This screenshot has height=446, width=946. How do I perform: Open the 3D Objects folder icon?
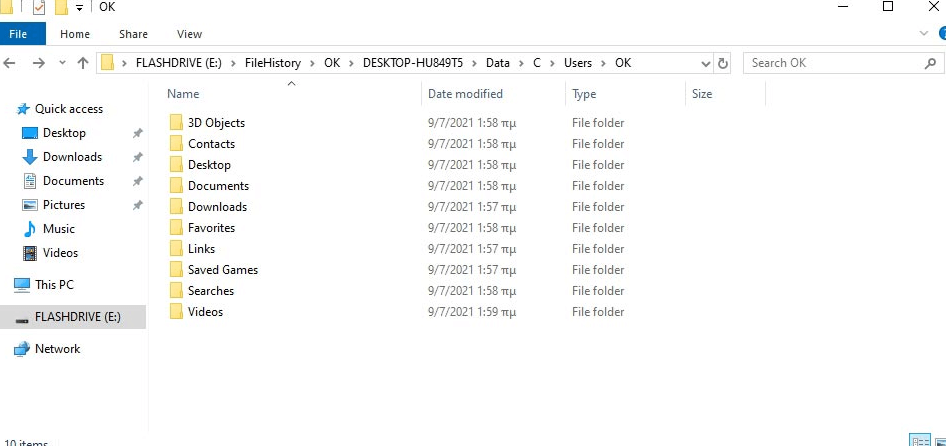point(176,123)
